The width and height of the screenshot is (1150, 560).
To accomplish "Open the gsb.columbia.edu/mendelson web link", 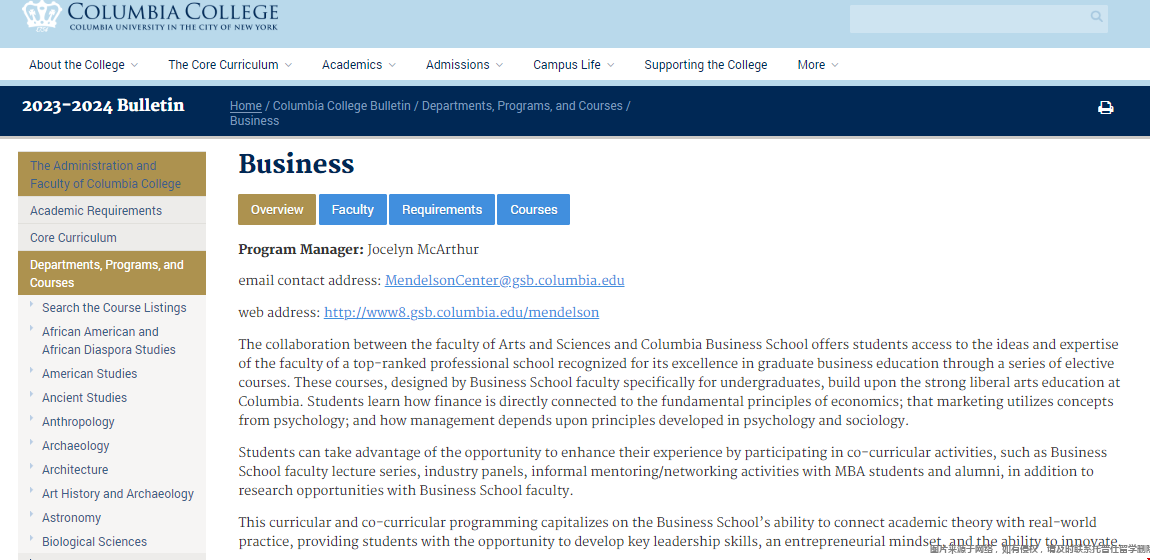I will 461,312.
